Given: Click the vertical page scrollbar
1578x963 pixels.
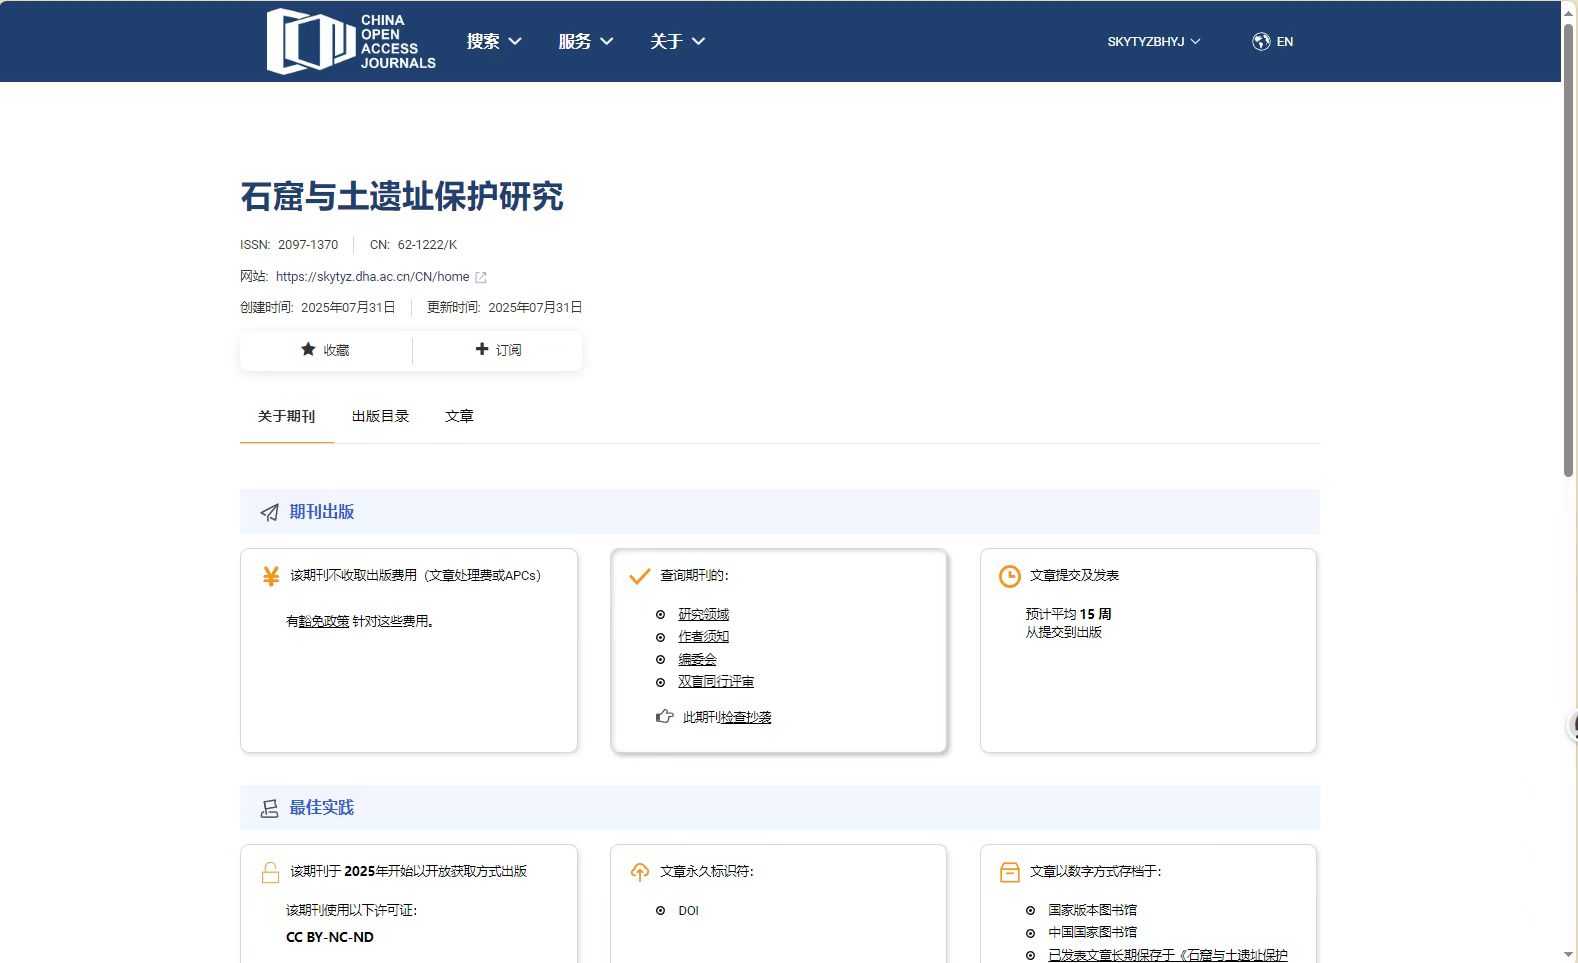Looking at the screenshot, I should pos(1568,250).
